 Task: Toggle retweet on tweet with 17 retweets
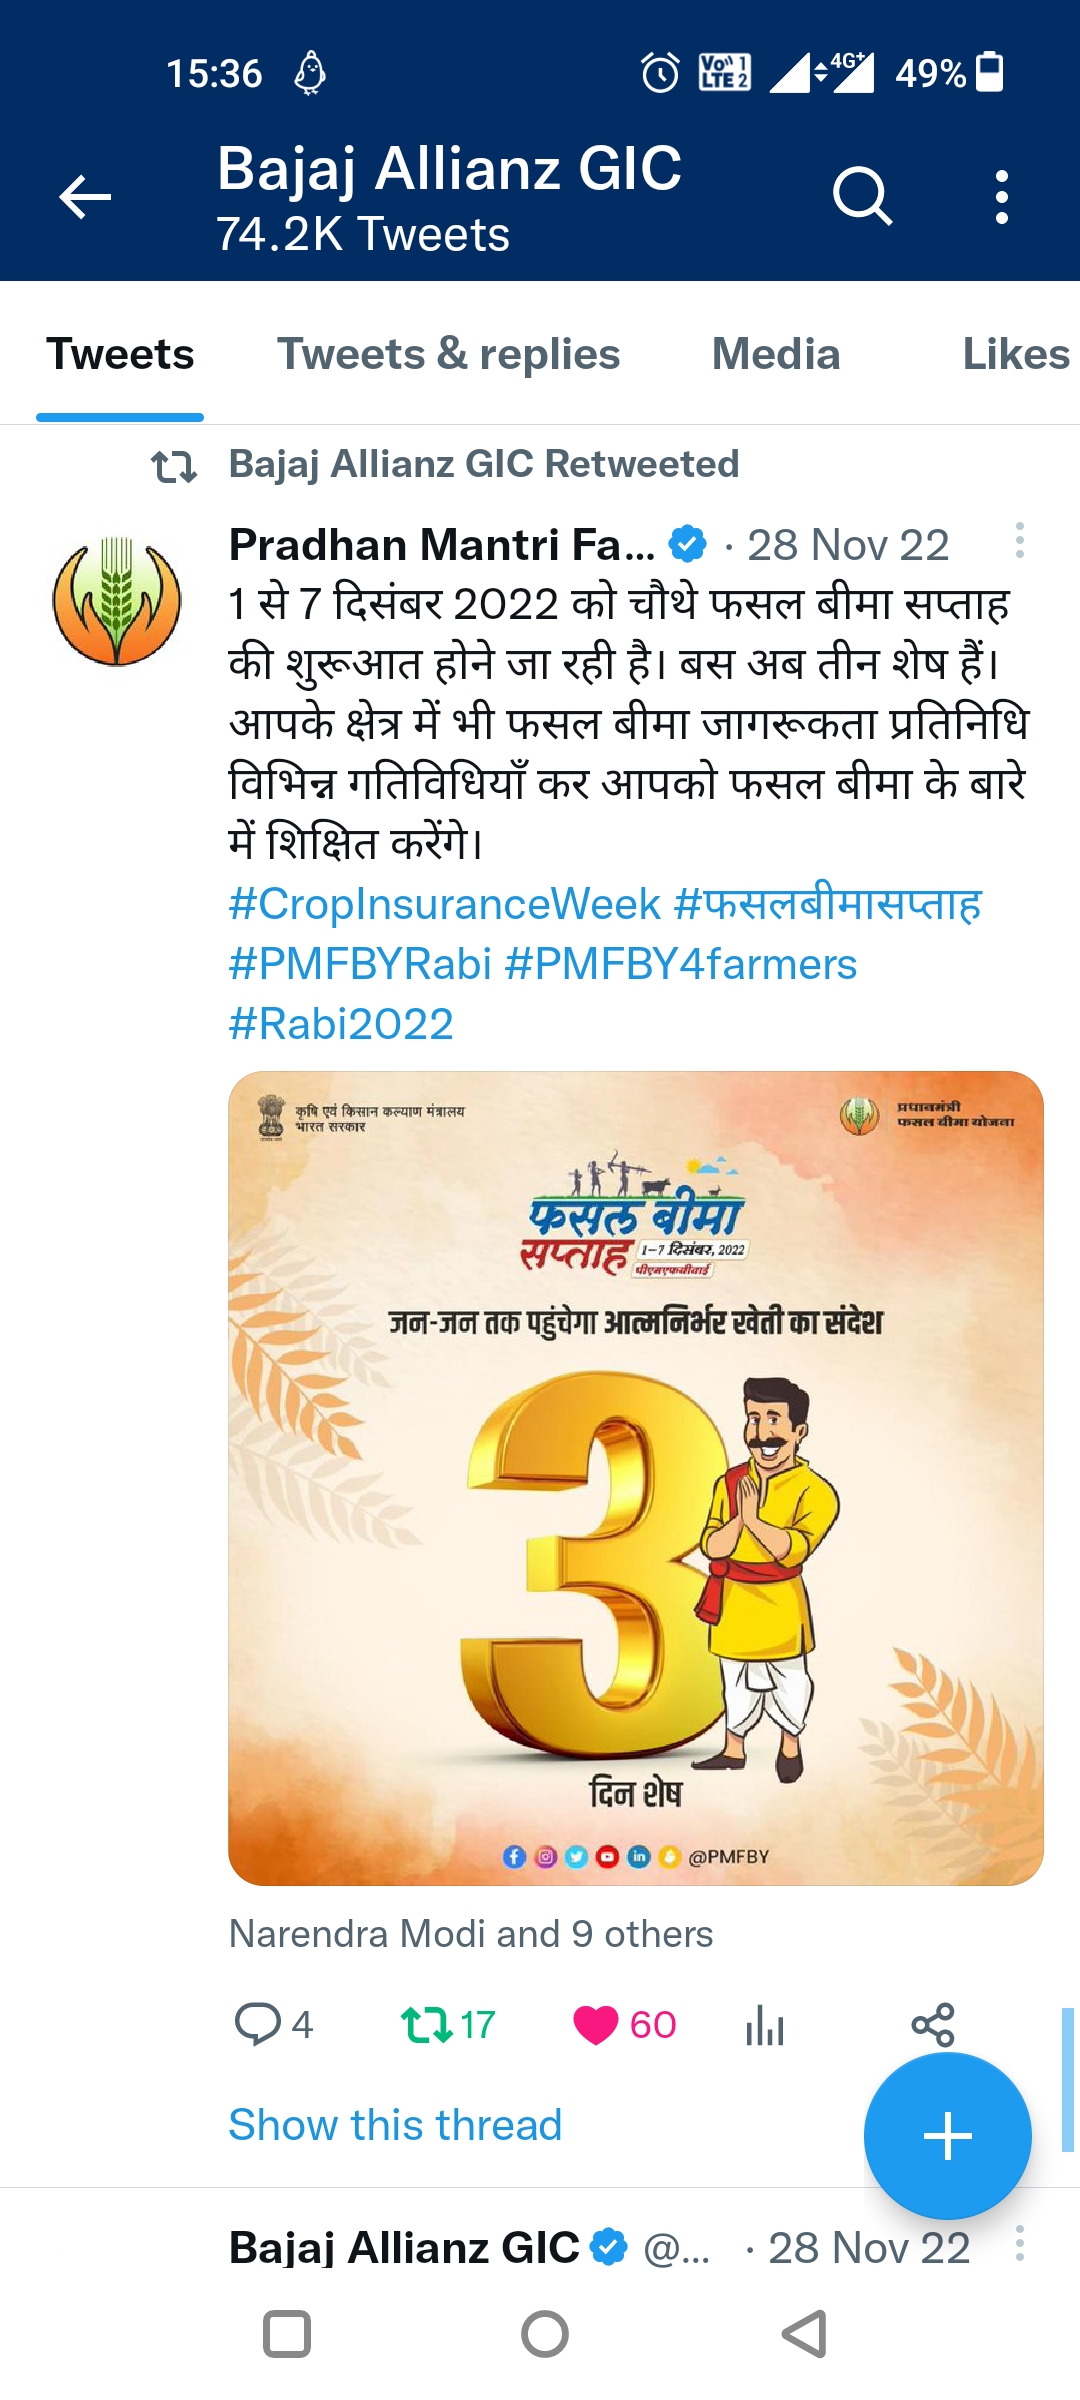(x=447, y=2025)
